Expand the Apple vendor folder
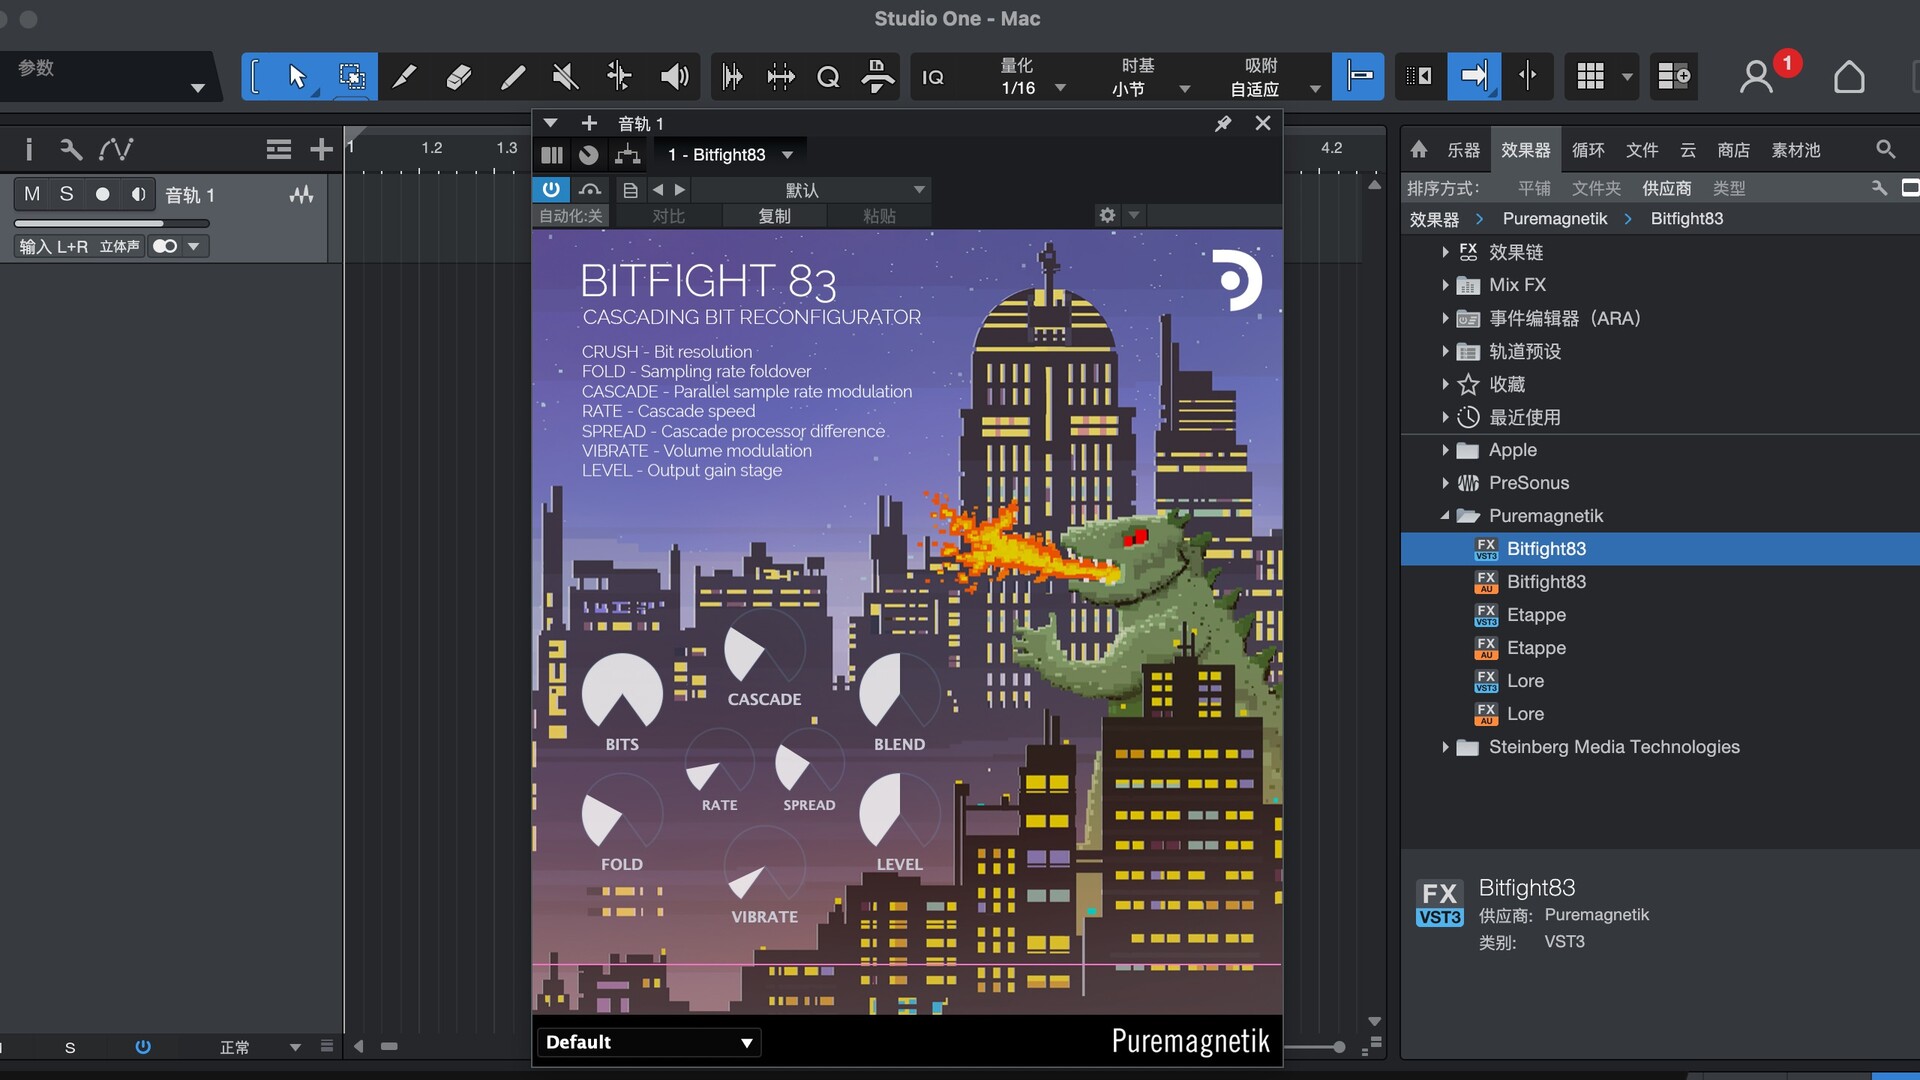 1445,450
